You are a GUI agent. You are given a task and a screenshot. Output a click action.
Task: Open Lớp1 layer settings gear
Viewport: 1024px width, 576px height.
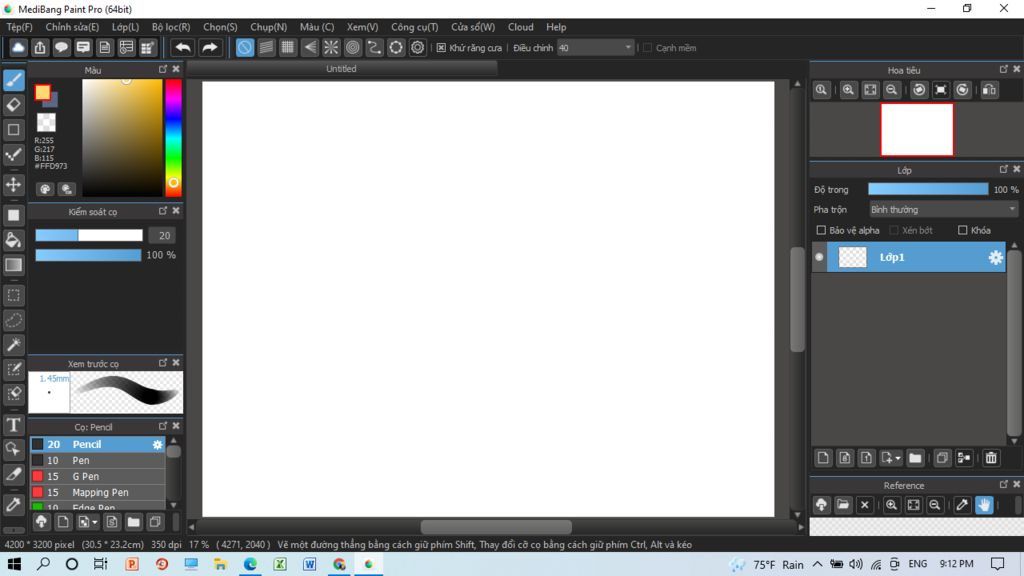(995, 257)
